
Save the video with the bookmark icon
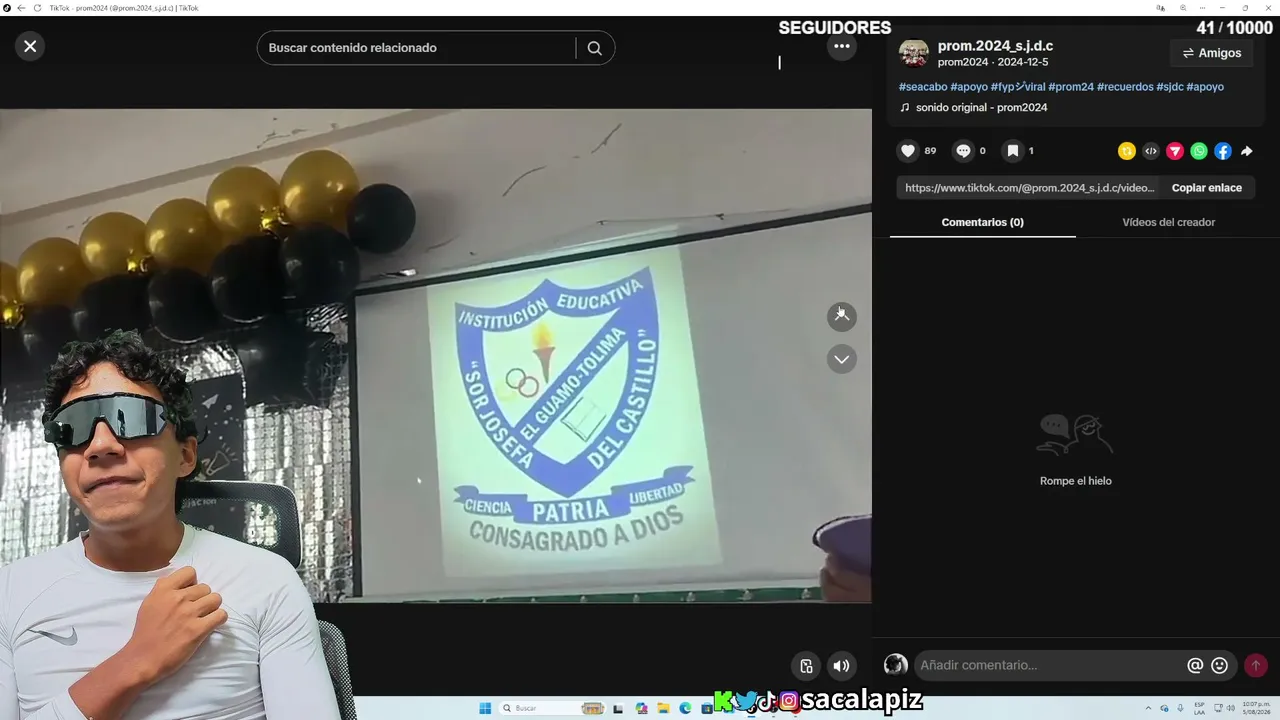click(x=1013, y=151)
